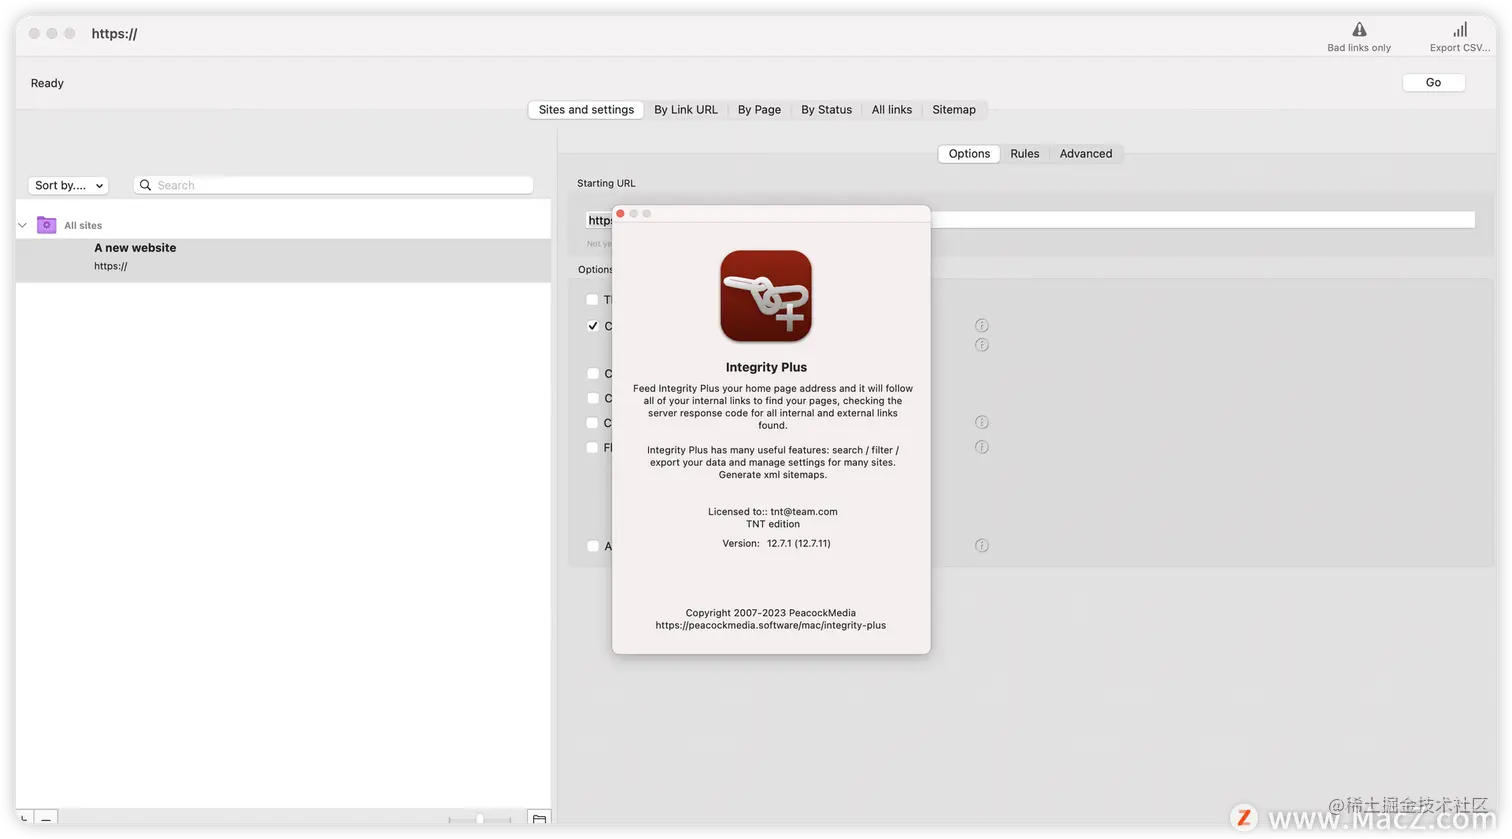Switch to Sites and settings tab

[586, 110]
